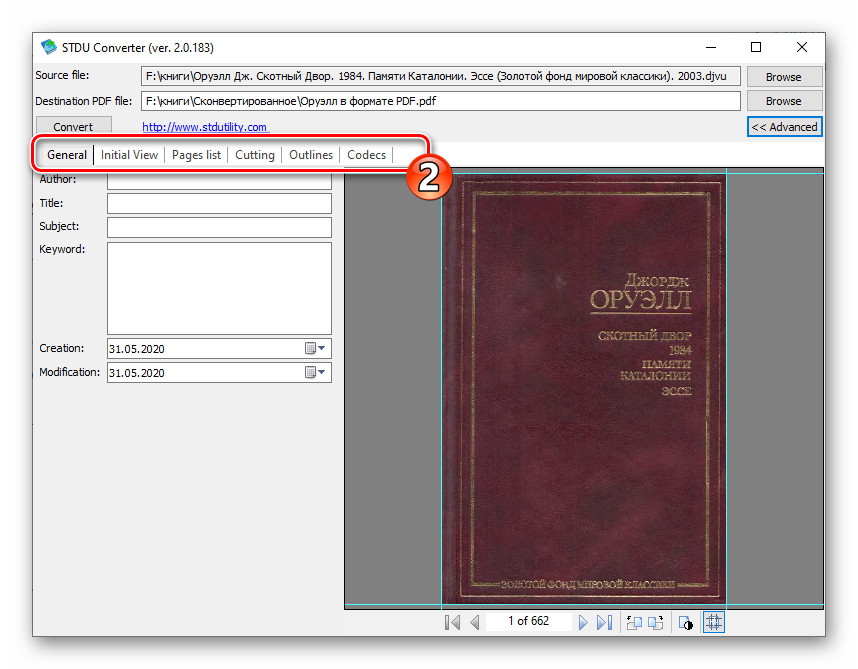Viewport: 858px width, 669px height.
Task: Advance to the next page
Action: click(x=583, y=622)
